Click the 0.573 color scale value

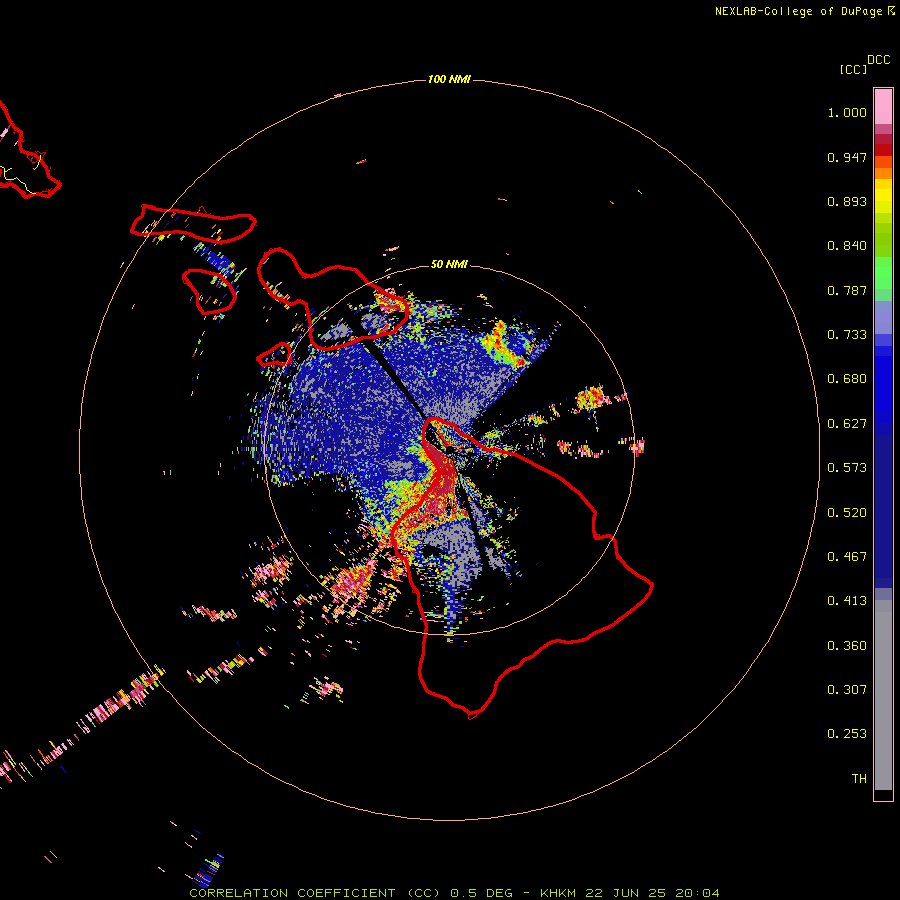847,468
